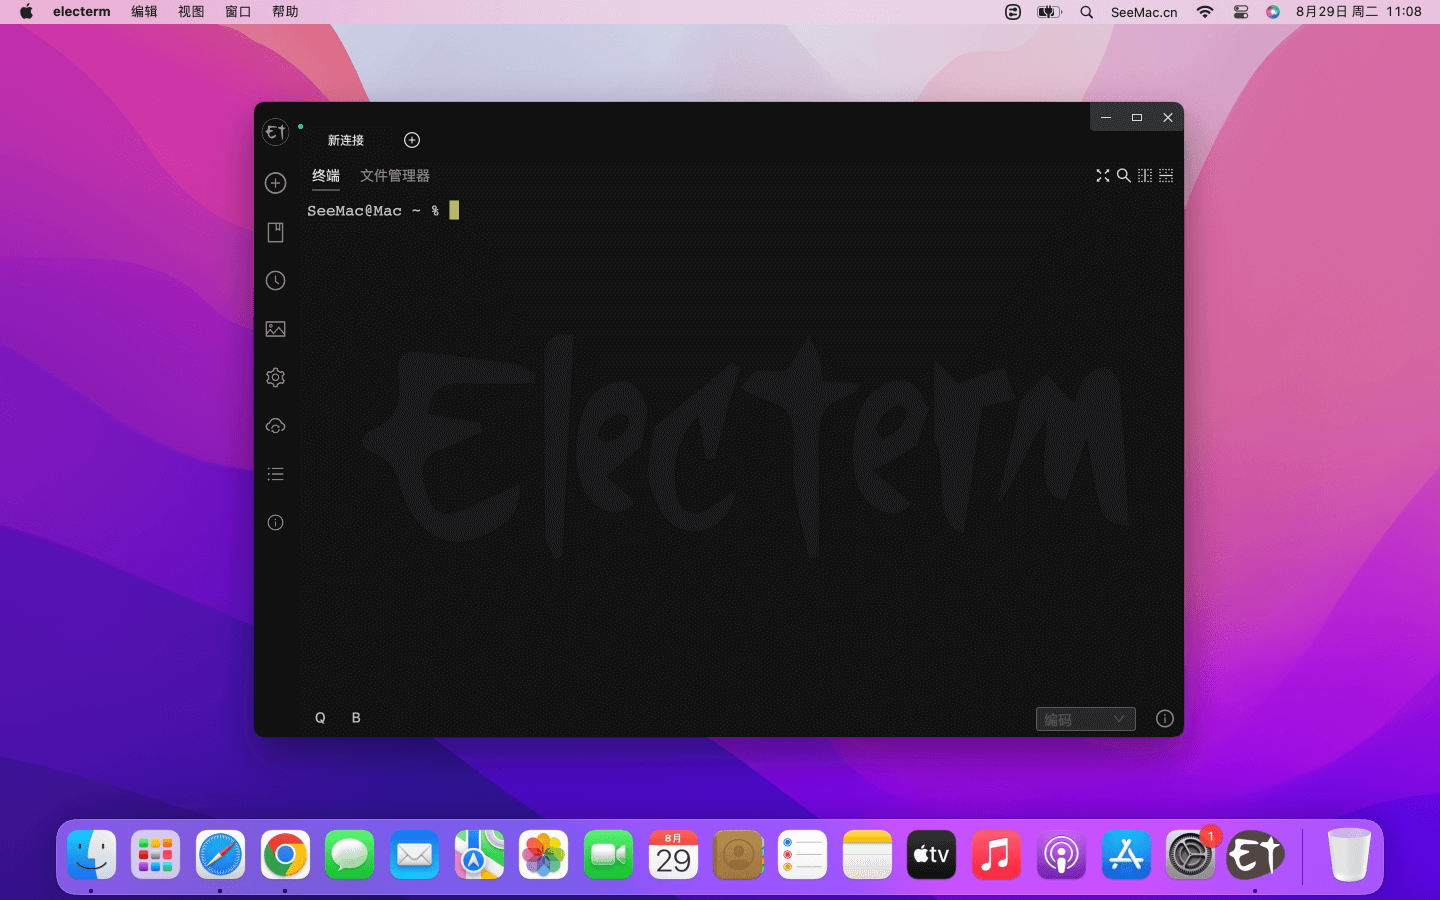Open Reminders from the Dock

pos(802,855)
